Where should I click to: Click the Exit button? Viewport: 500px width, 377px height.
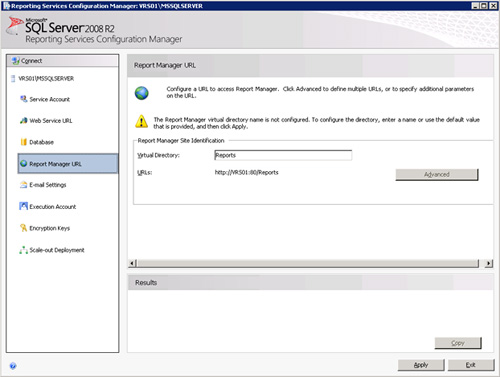[470, 365]
